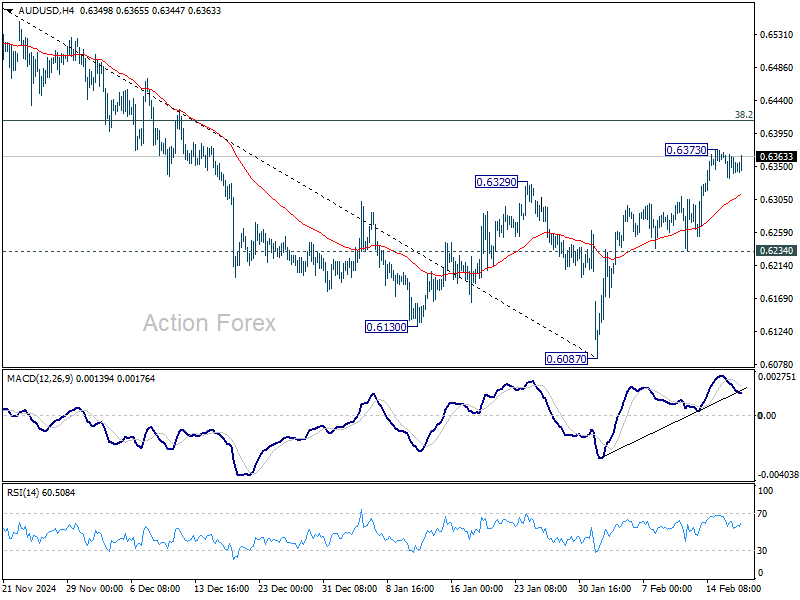Screen dimensions: 800x600
Task: Click the 38.2 Fibonacci level label
Action: (744, 115)
